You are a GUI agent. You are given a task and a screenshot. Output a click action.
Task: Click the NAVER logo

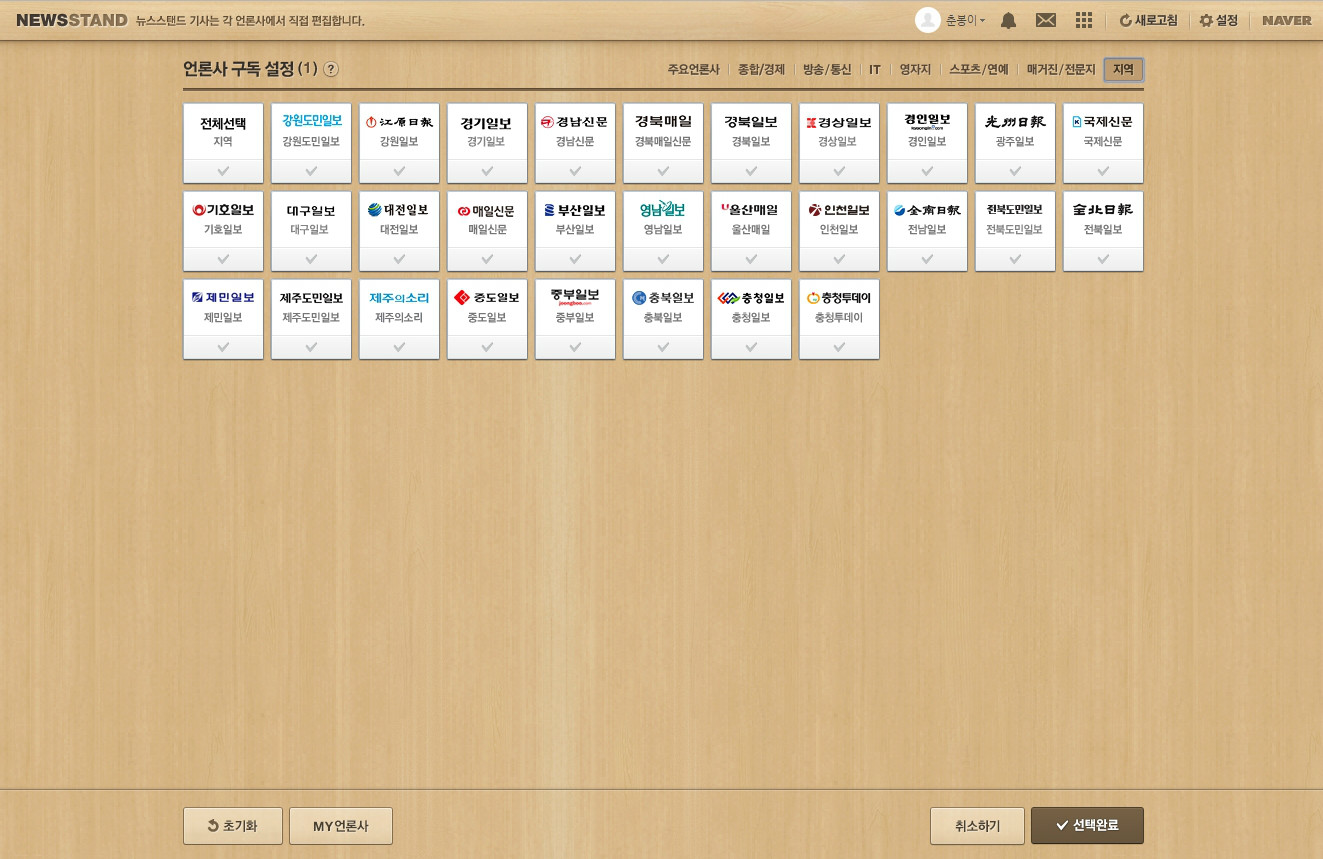[x=1287, y=20]
